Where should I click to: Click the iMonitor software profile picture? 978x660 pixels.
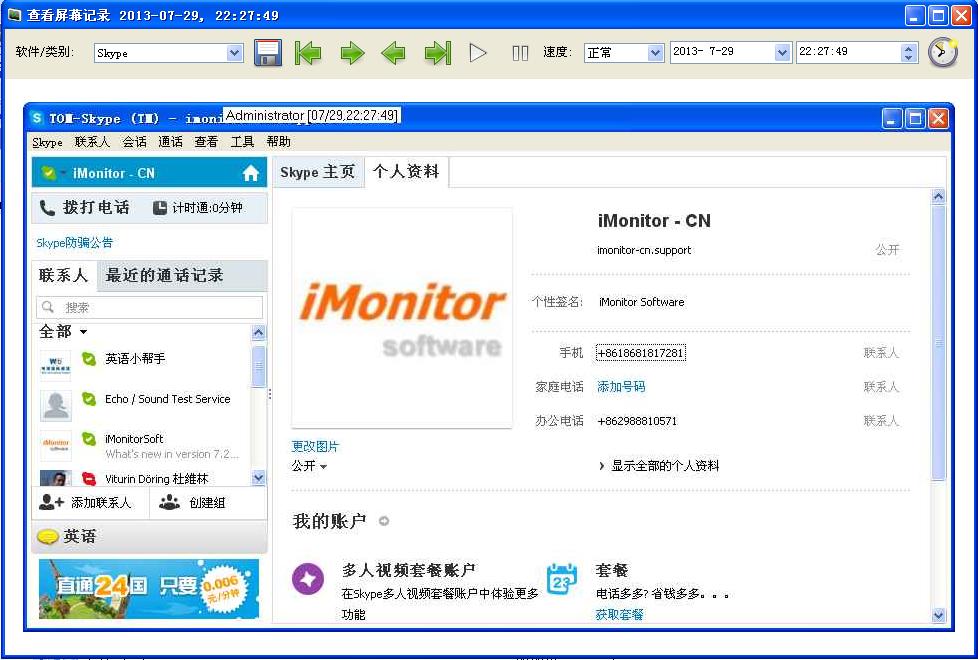[402, 318]
